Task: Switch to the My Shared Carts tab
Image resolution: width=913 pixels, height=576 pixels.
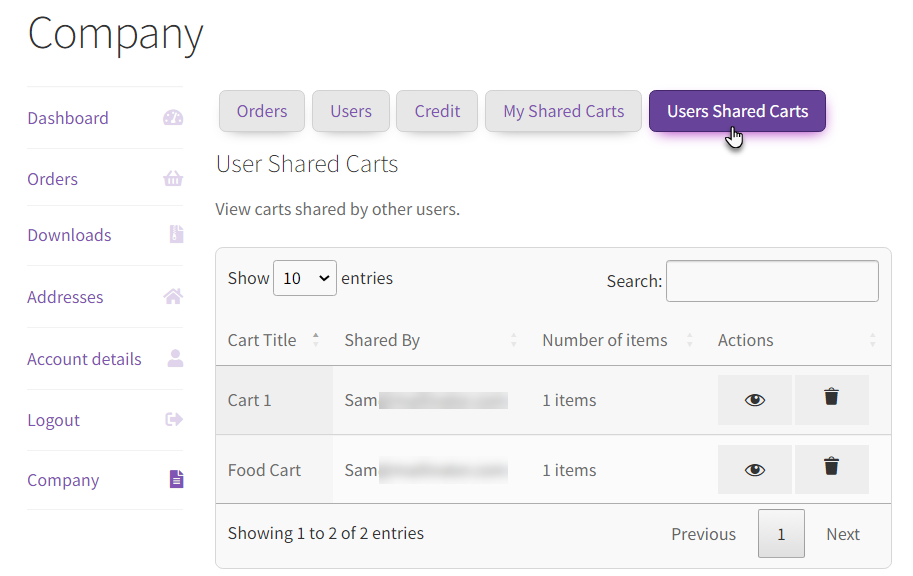Action: tap(564, 111)
